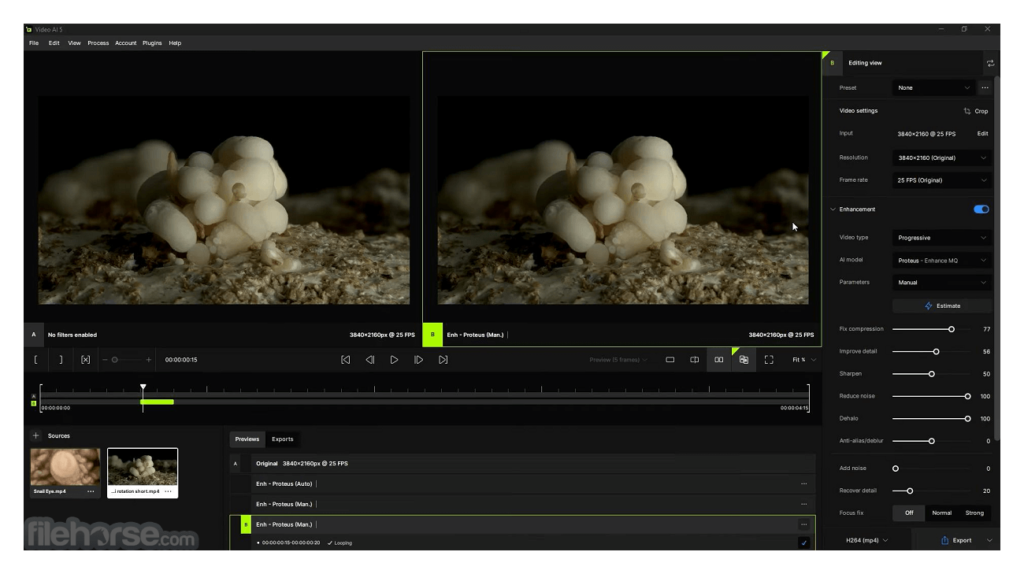Enter fullscreen preview mode
Viewport: 1024px width, 574px height.
tap(769, 360)
